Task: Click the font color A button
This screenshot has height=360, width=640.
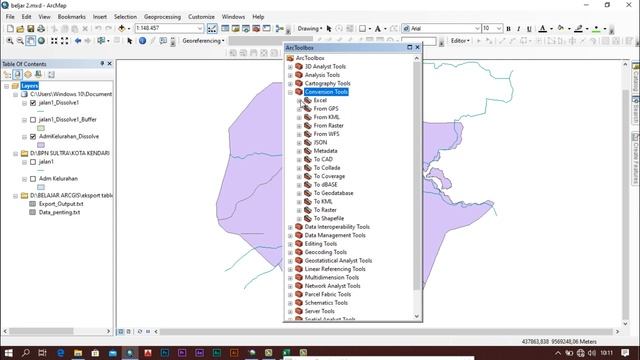Action: 542,29
